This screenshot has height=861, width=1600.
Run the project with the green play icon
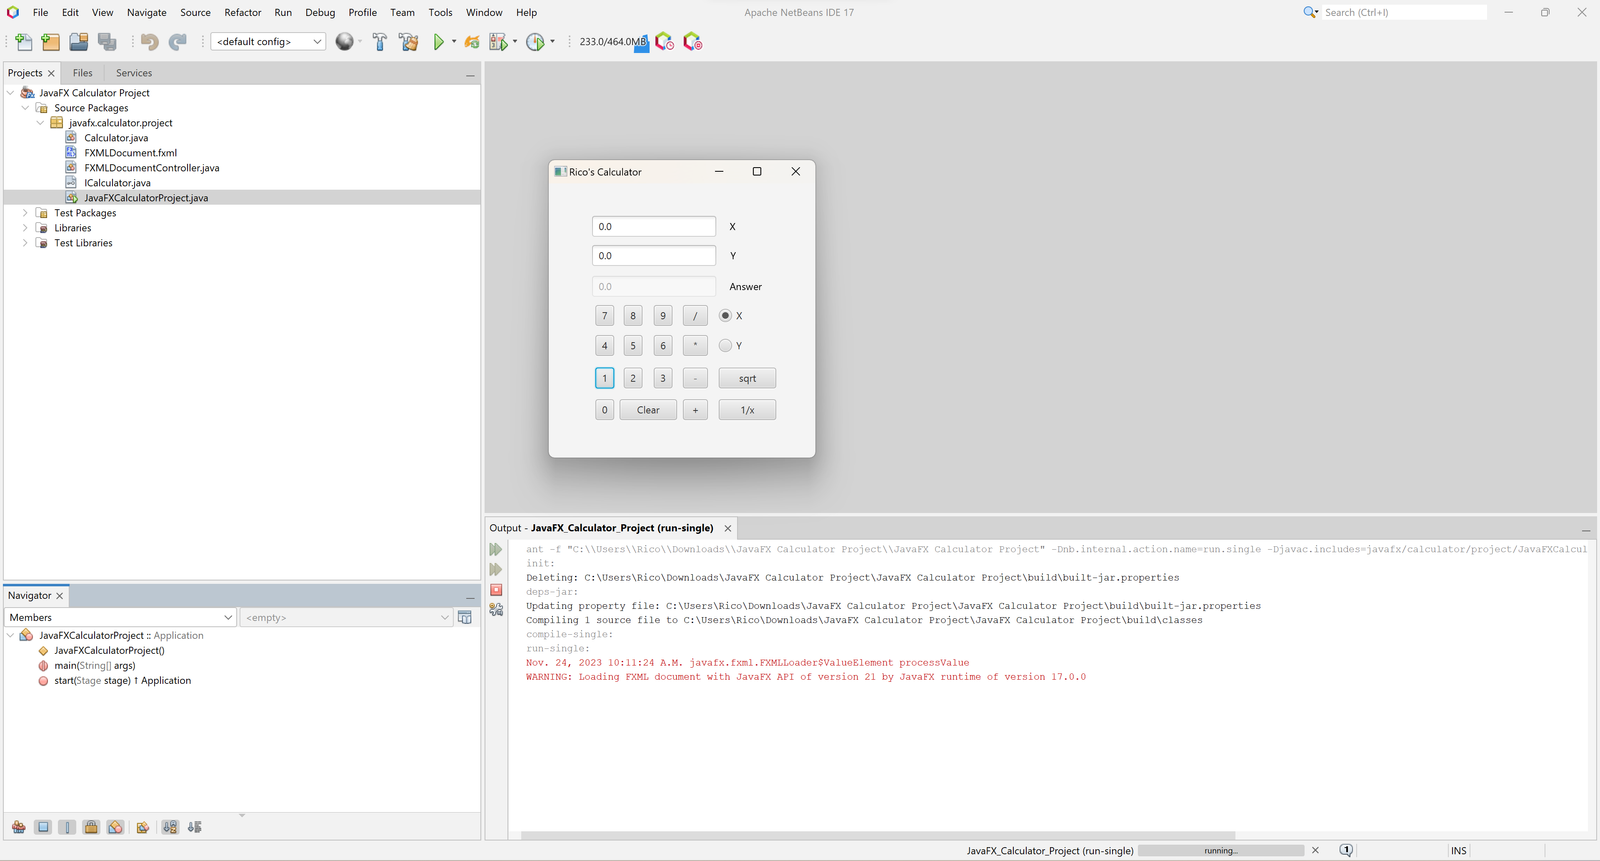click(x=438, y=42)
